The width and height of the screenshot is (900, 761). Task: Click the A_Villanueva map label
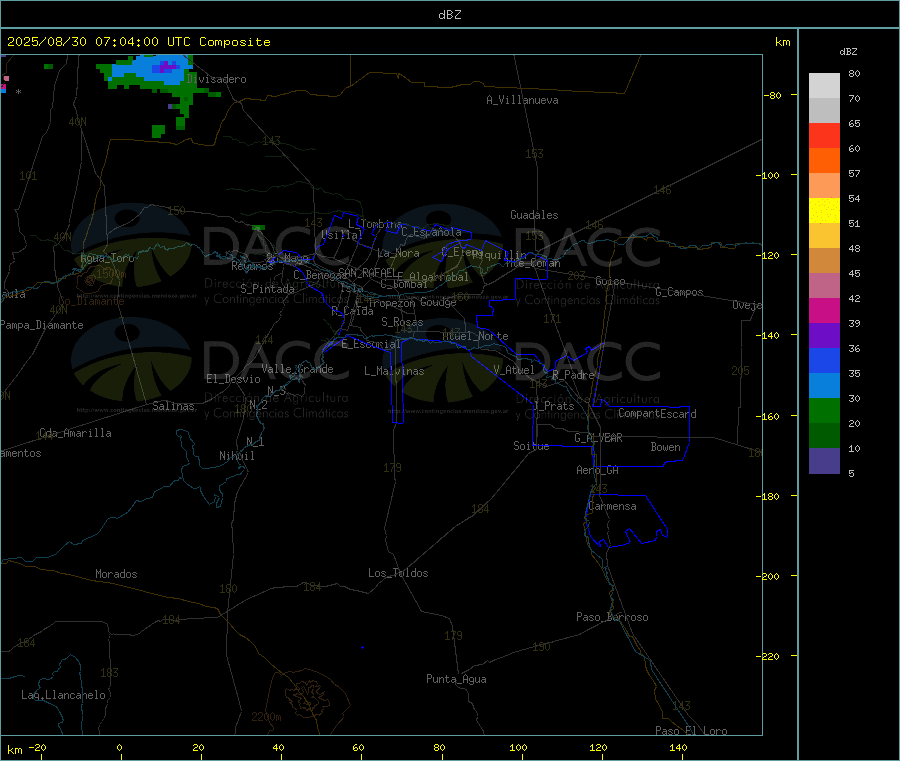click(x=522, y=100)
